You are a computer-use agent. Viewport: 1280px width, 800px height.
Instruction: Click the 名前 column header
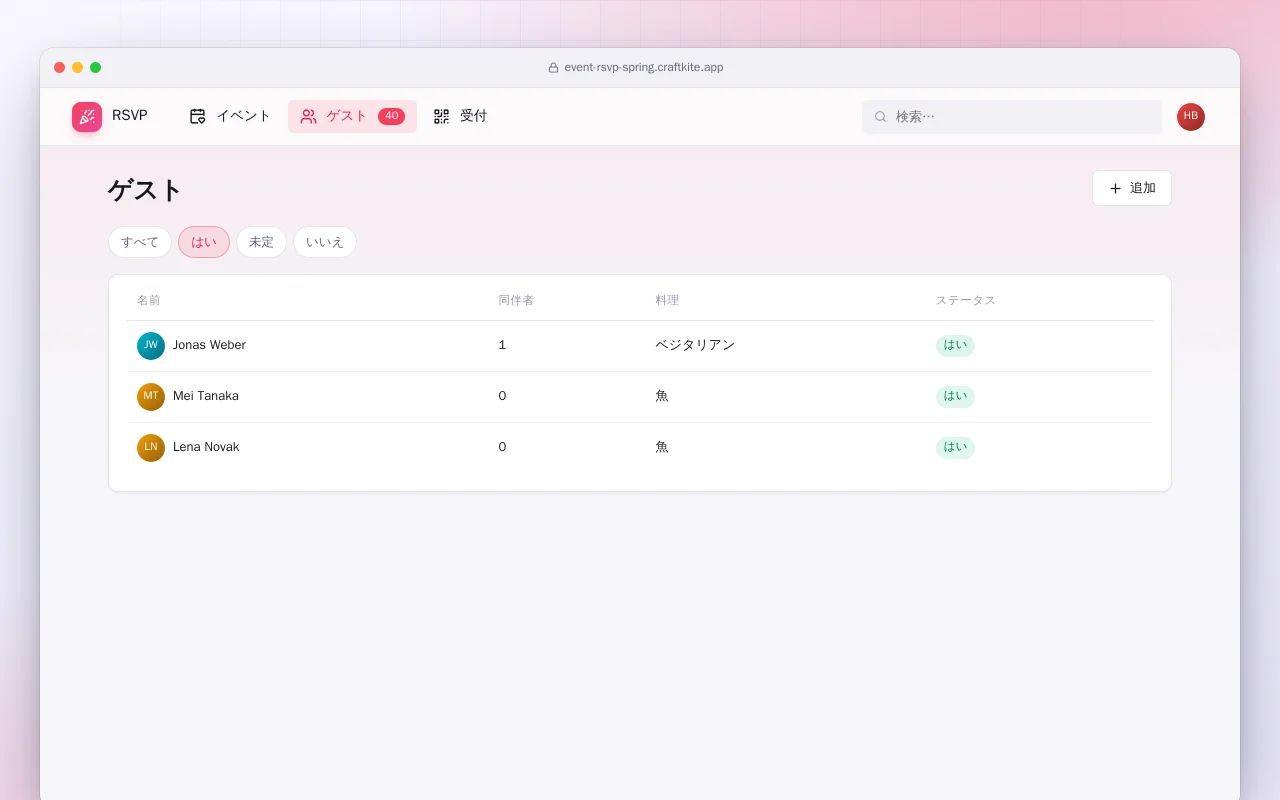(149, 300)
